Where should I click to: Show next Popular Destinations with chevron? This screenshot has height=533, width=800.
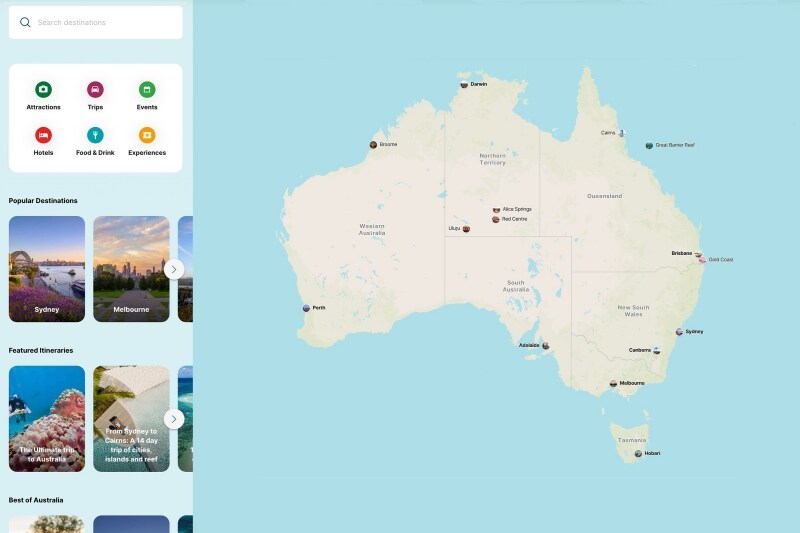pos(174,269)
